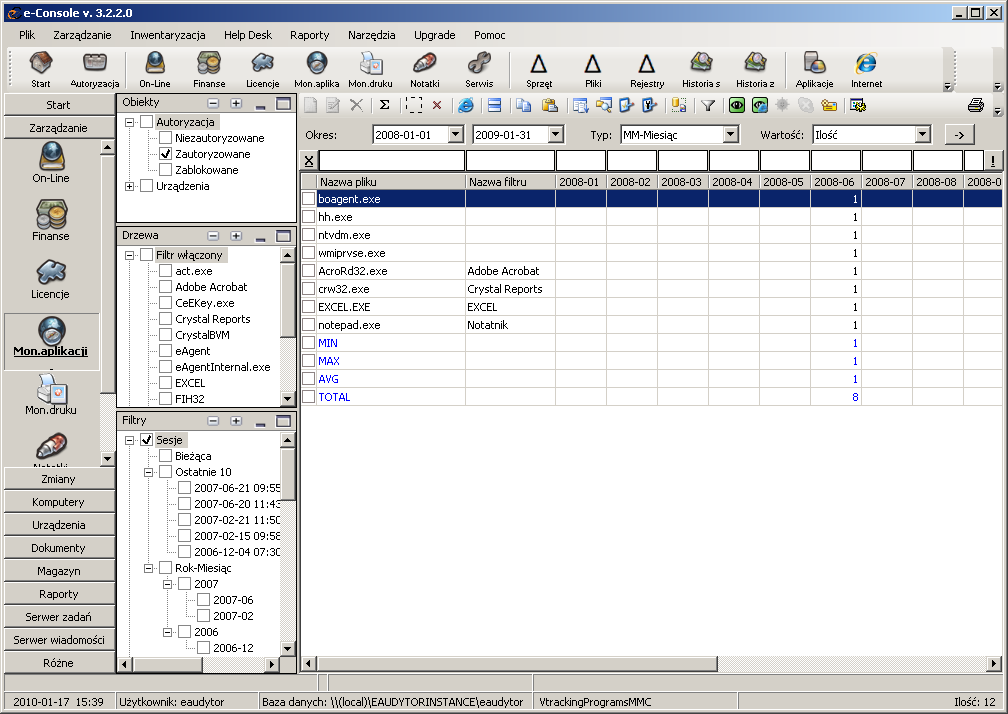Screen dimensions: 1008x714
Task: Open the Magazyn sidebar section
Action: click(x=58, y=571)
